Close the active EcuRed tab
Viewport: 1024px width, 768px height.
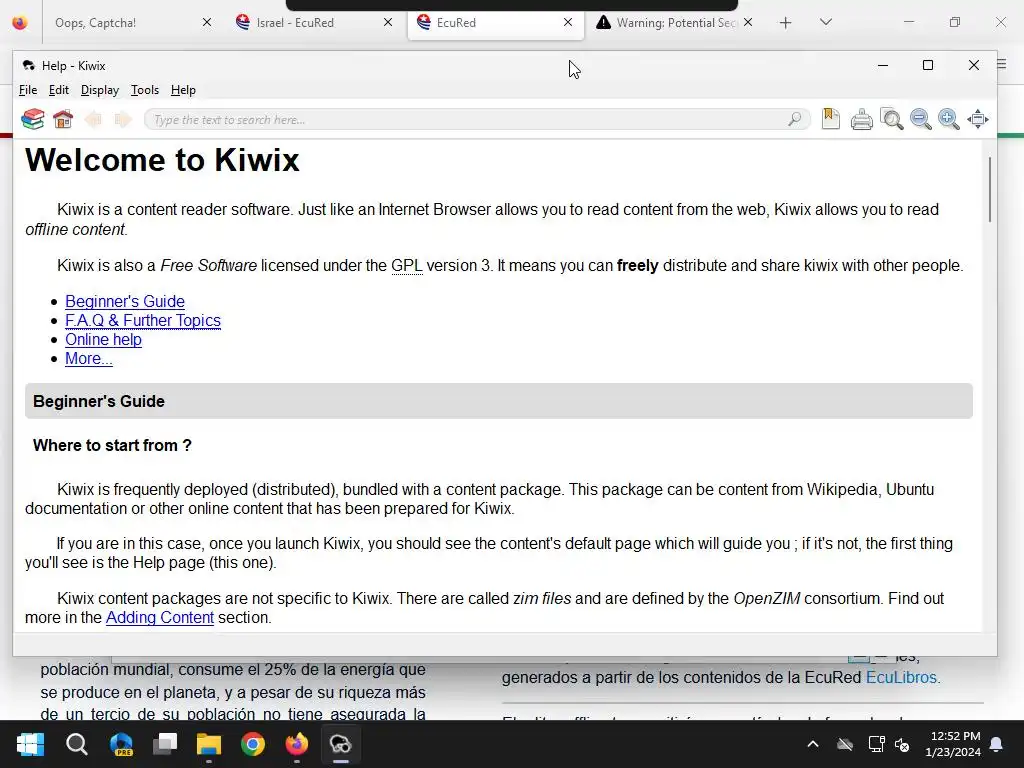(568, 22)
